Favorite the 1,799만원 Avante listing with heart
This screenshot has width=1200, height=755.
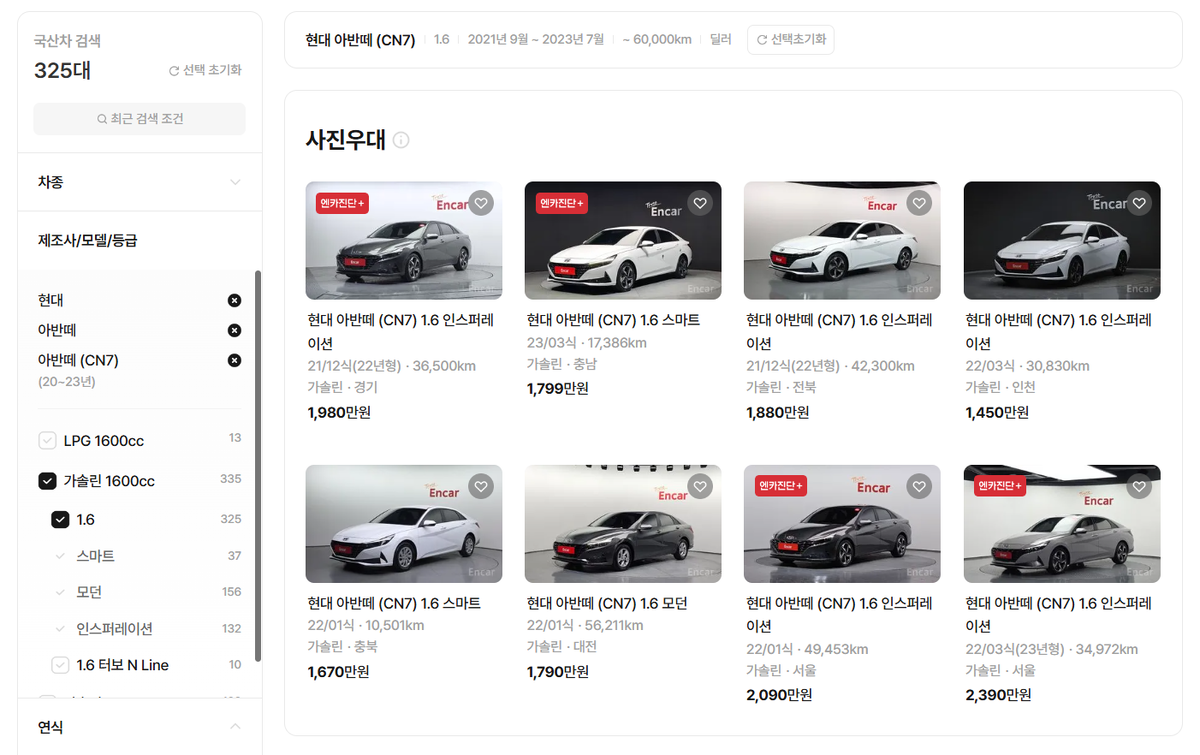[700, 203]
